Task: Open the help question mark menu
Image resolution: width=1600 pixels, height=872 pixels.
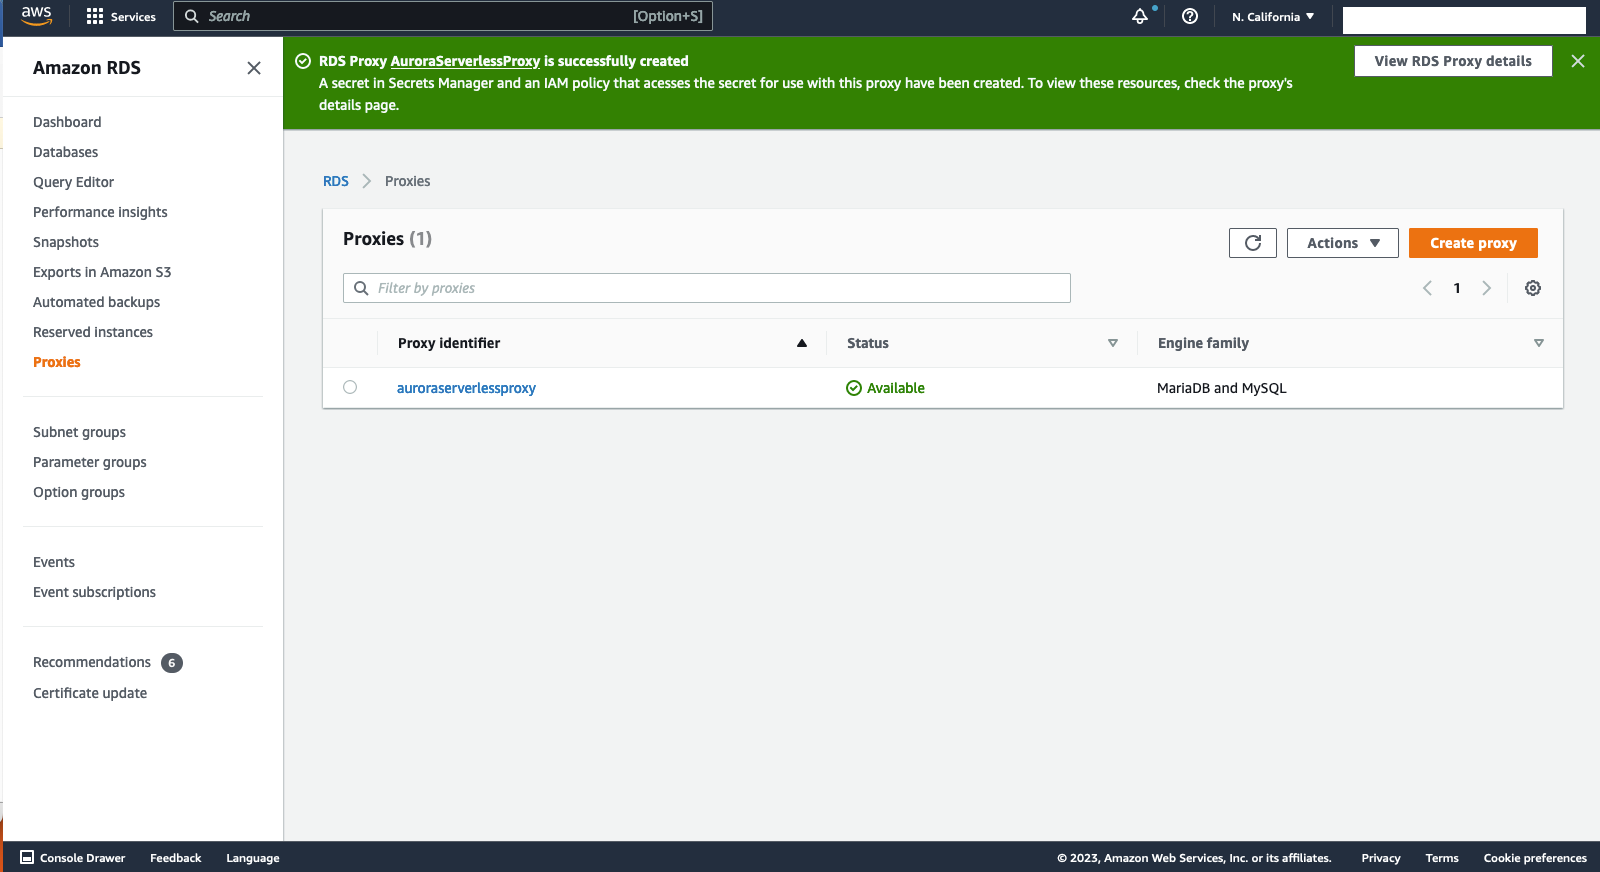Action: 1190,17
